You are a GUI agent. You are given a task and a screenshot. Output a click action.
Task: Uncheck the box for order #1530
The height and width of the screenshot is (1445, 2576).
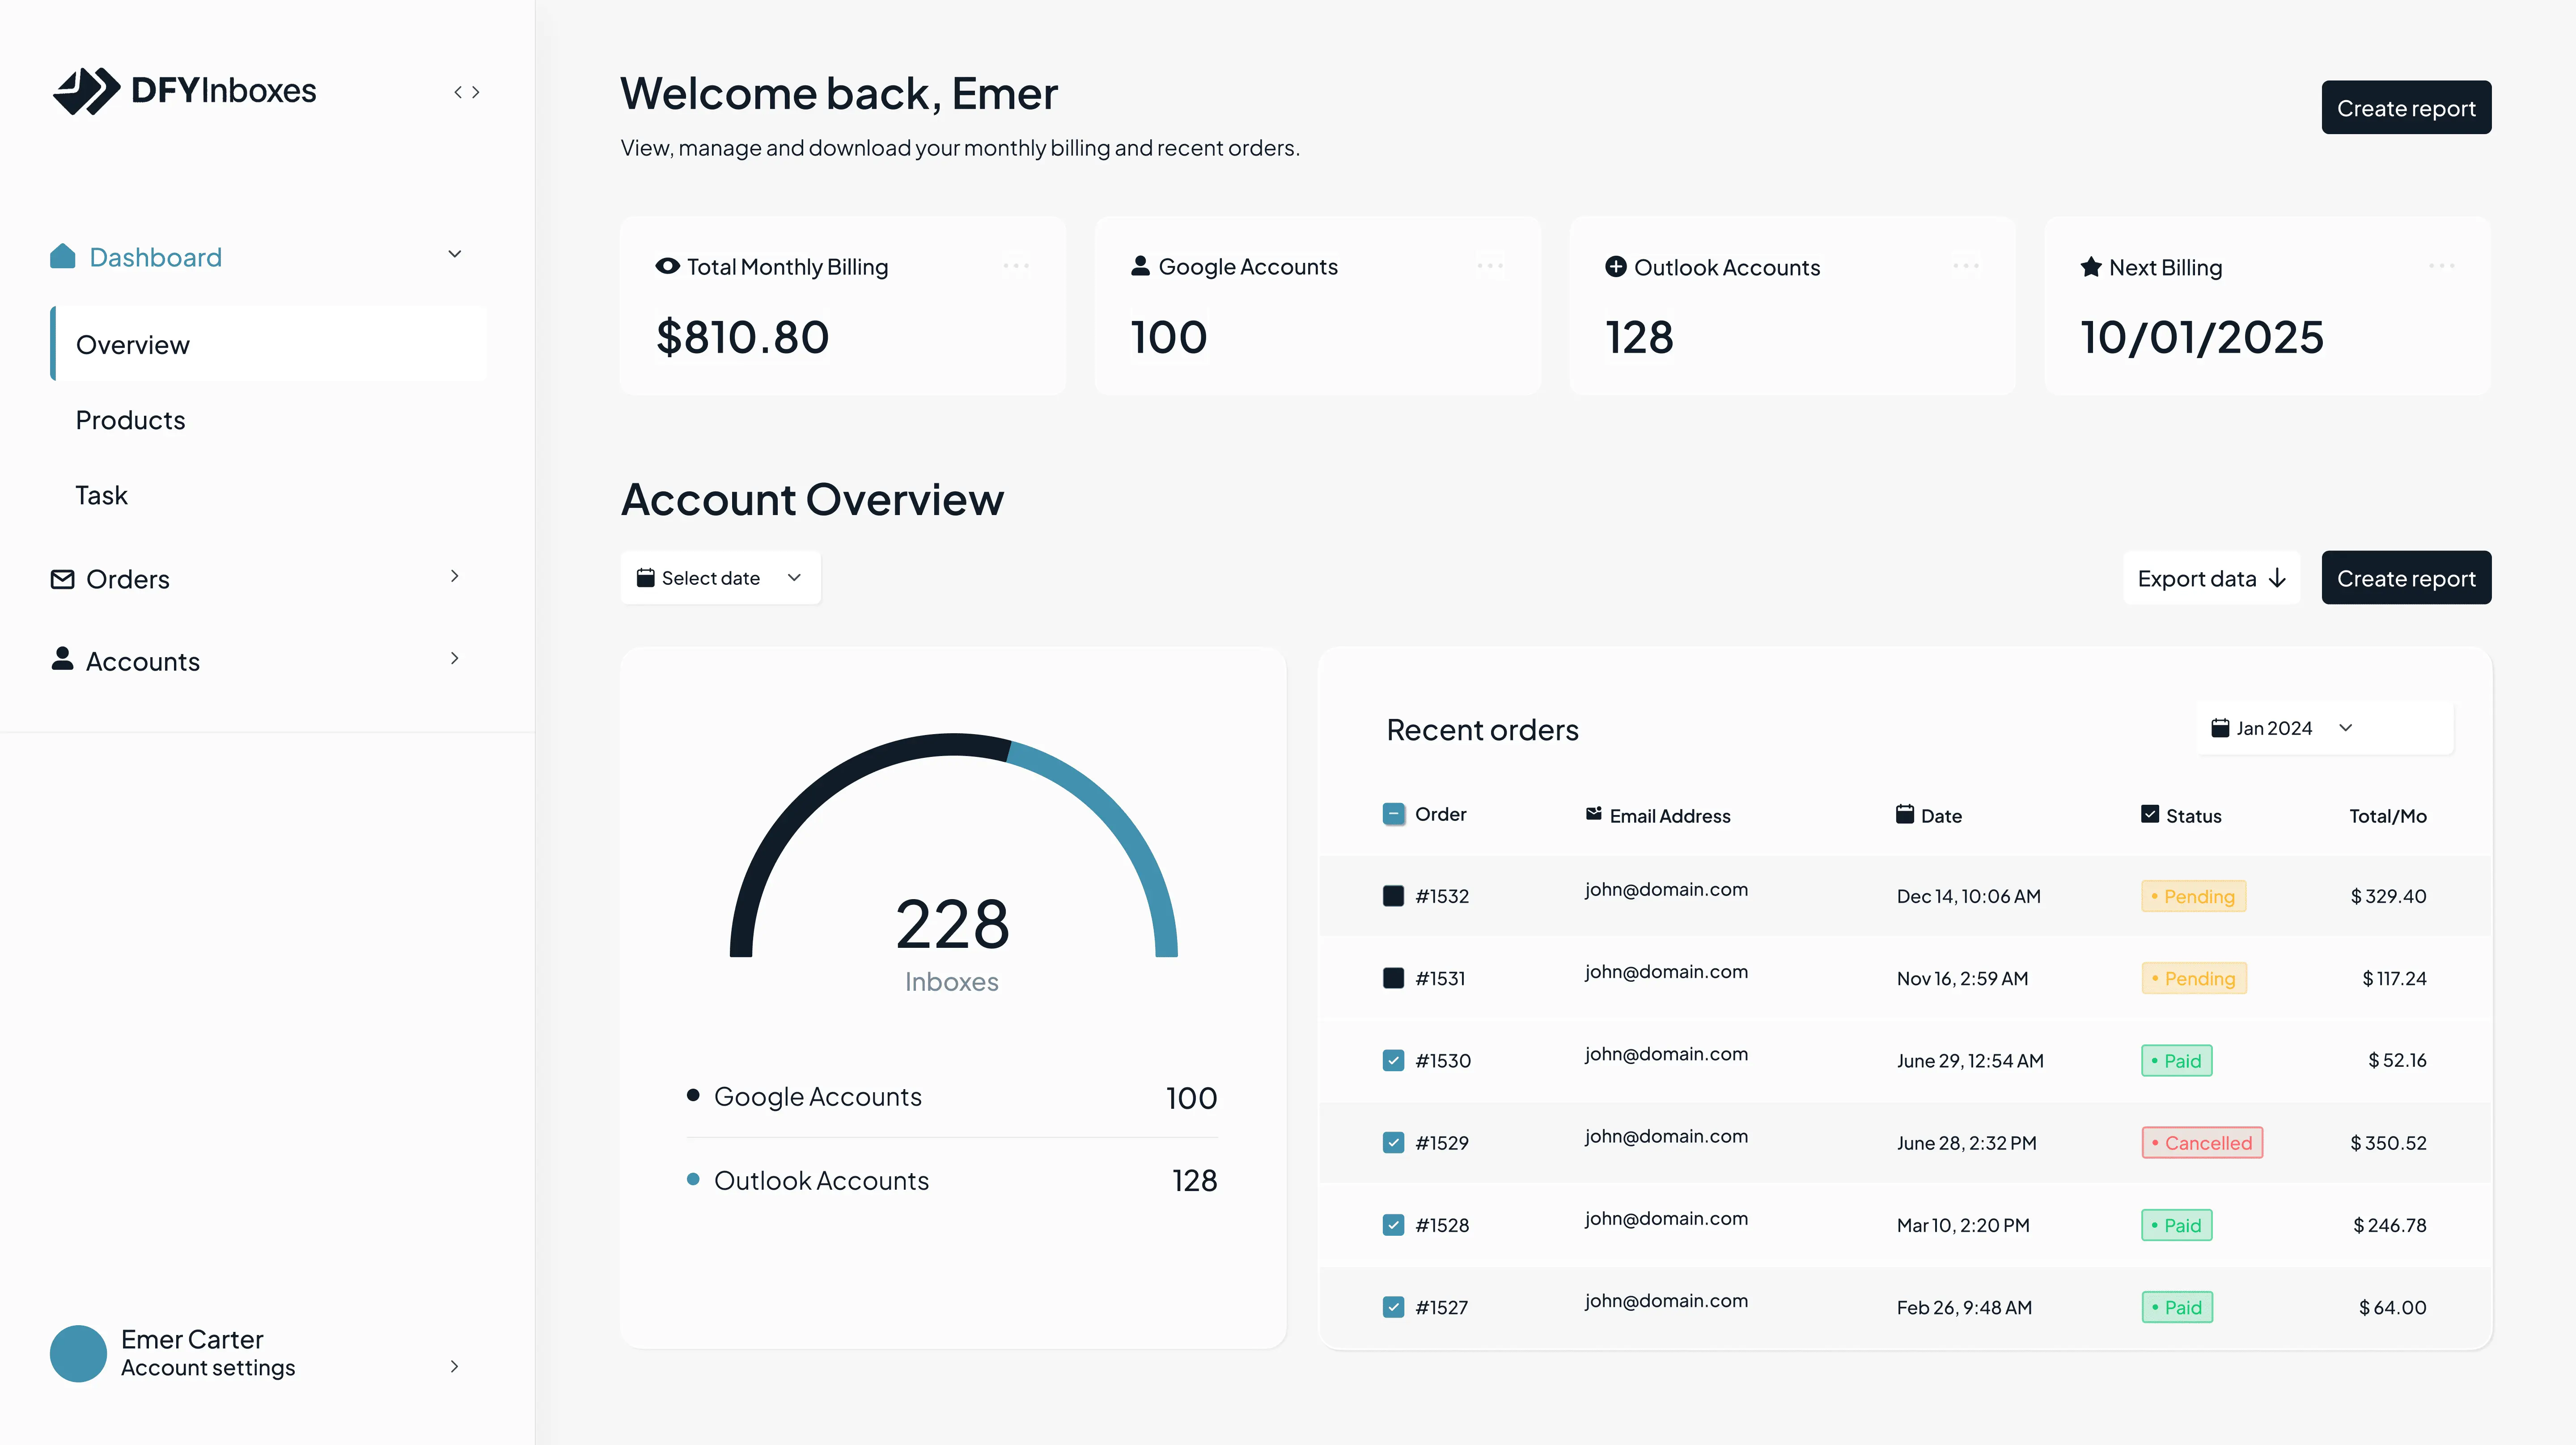(1393, 1060)
